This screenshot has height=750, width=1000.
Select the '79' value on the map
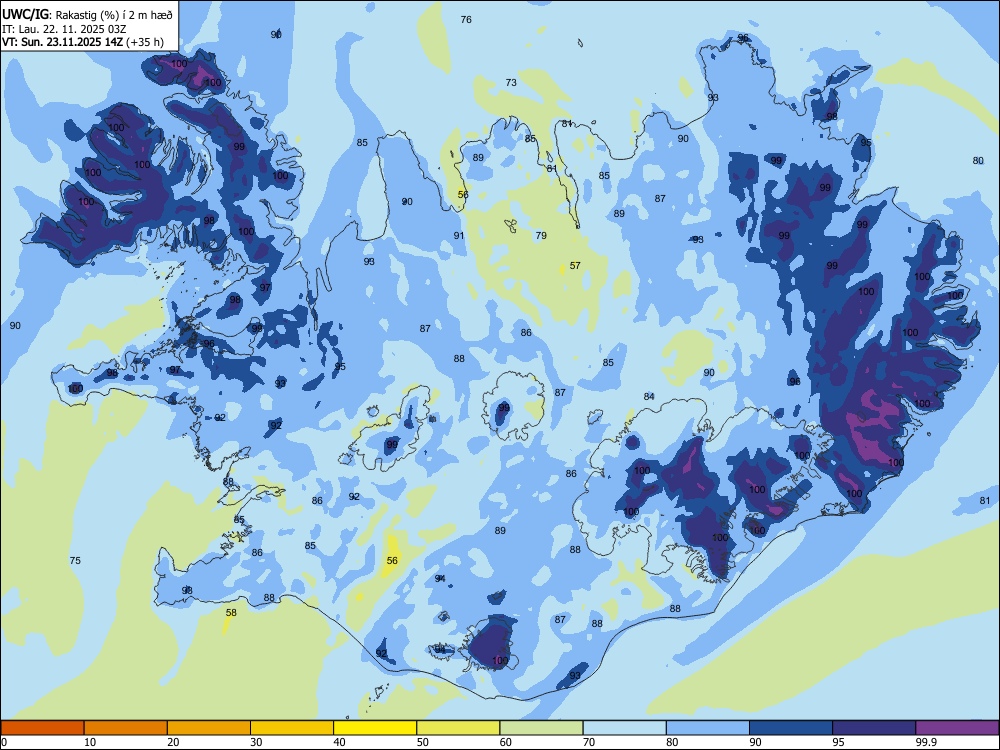pyautogui.click(x=541, y=235)
